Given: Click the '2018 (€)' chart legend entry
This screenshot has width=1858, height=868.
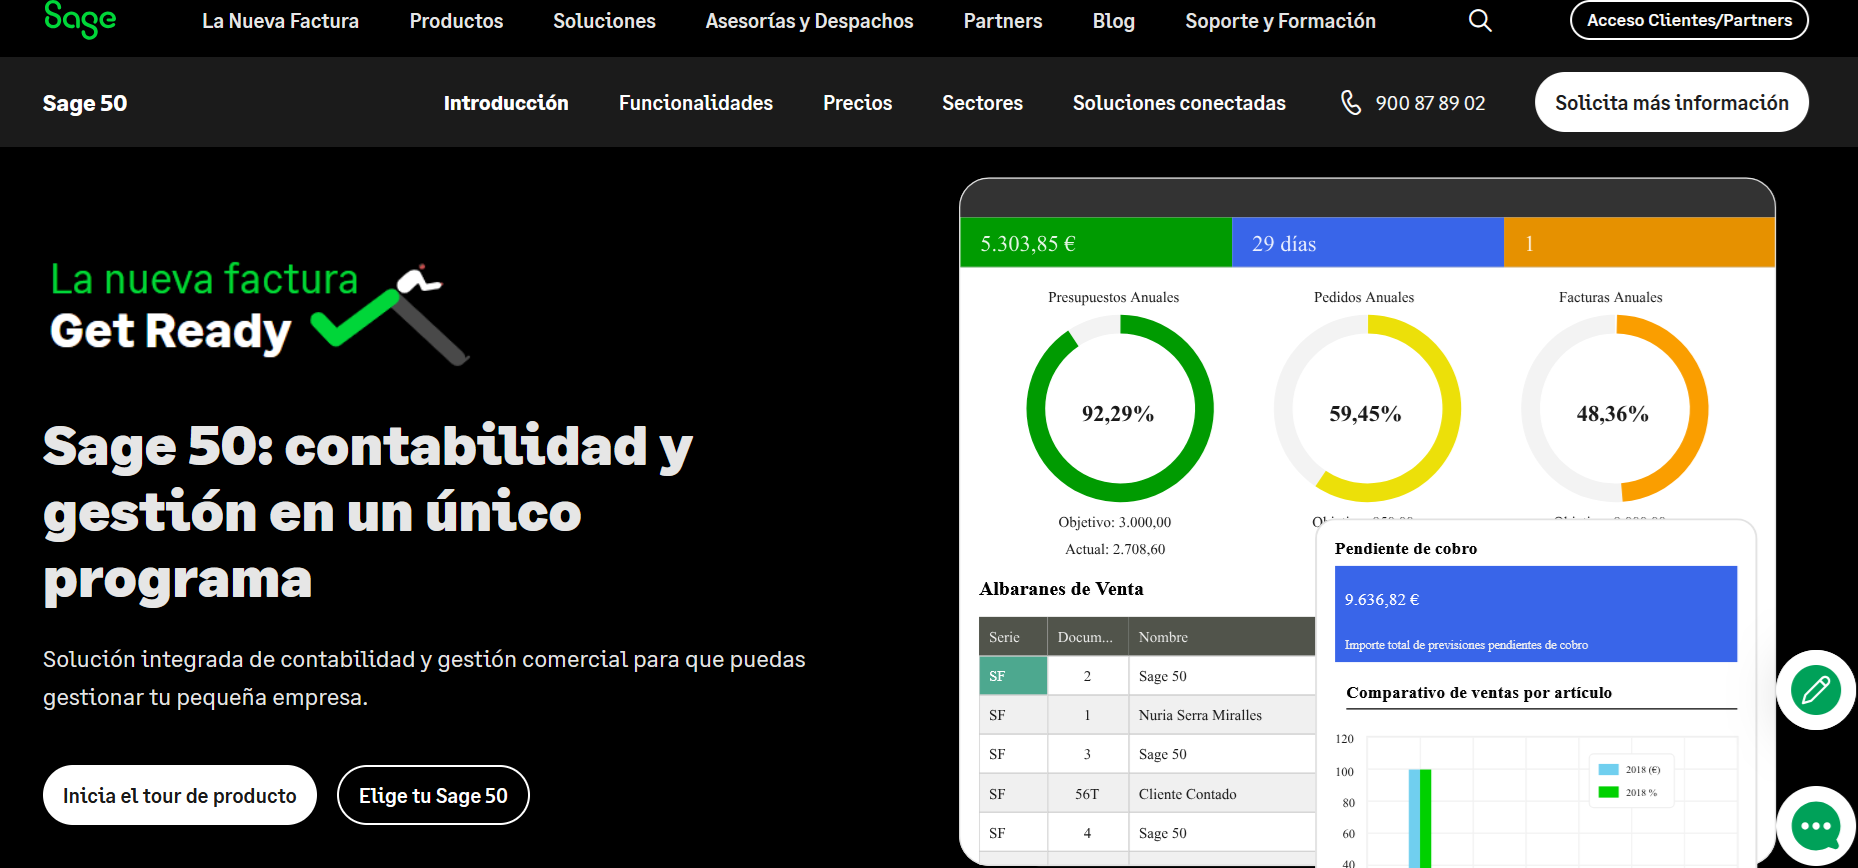Looking at the screenshot, I should [x=1630, y=769].
